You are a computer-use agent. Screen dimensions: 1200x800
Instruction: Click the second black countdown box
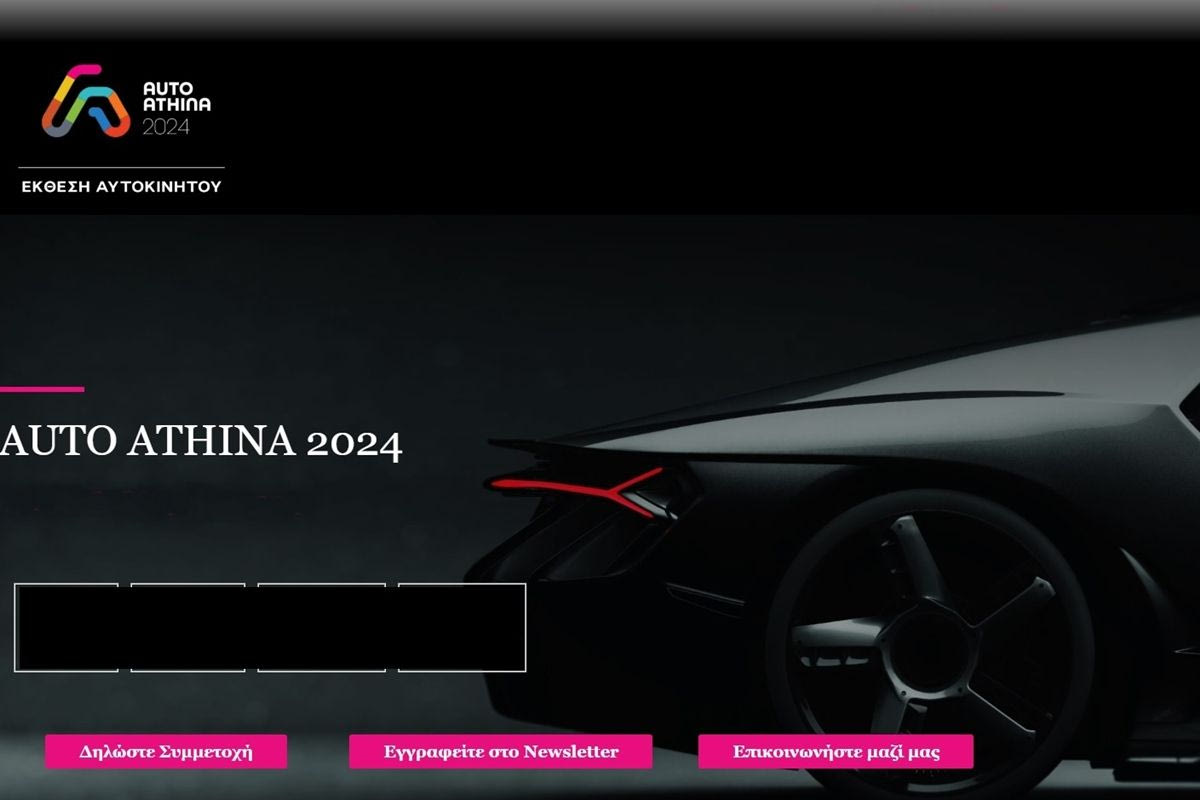(x=188, y=627)
